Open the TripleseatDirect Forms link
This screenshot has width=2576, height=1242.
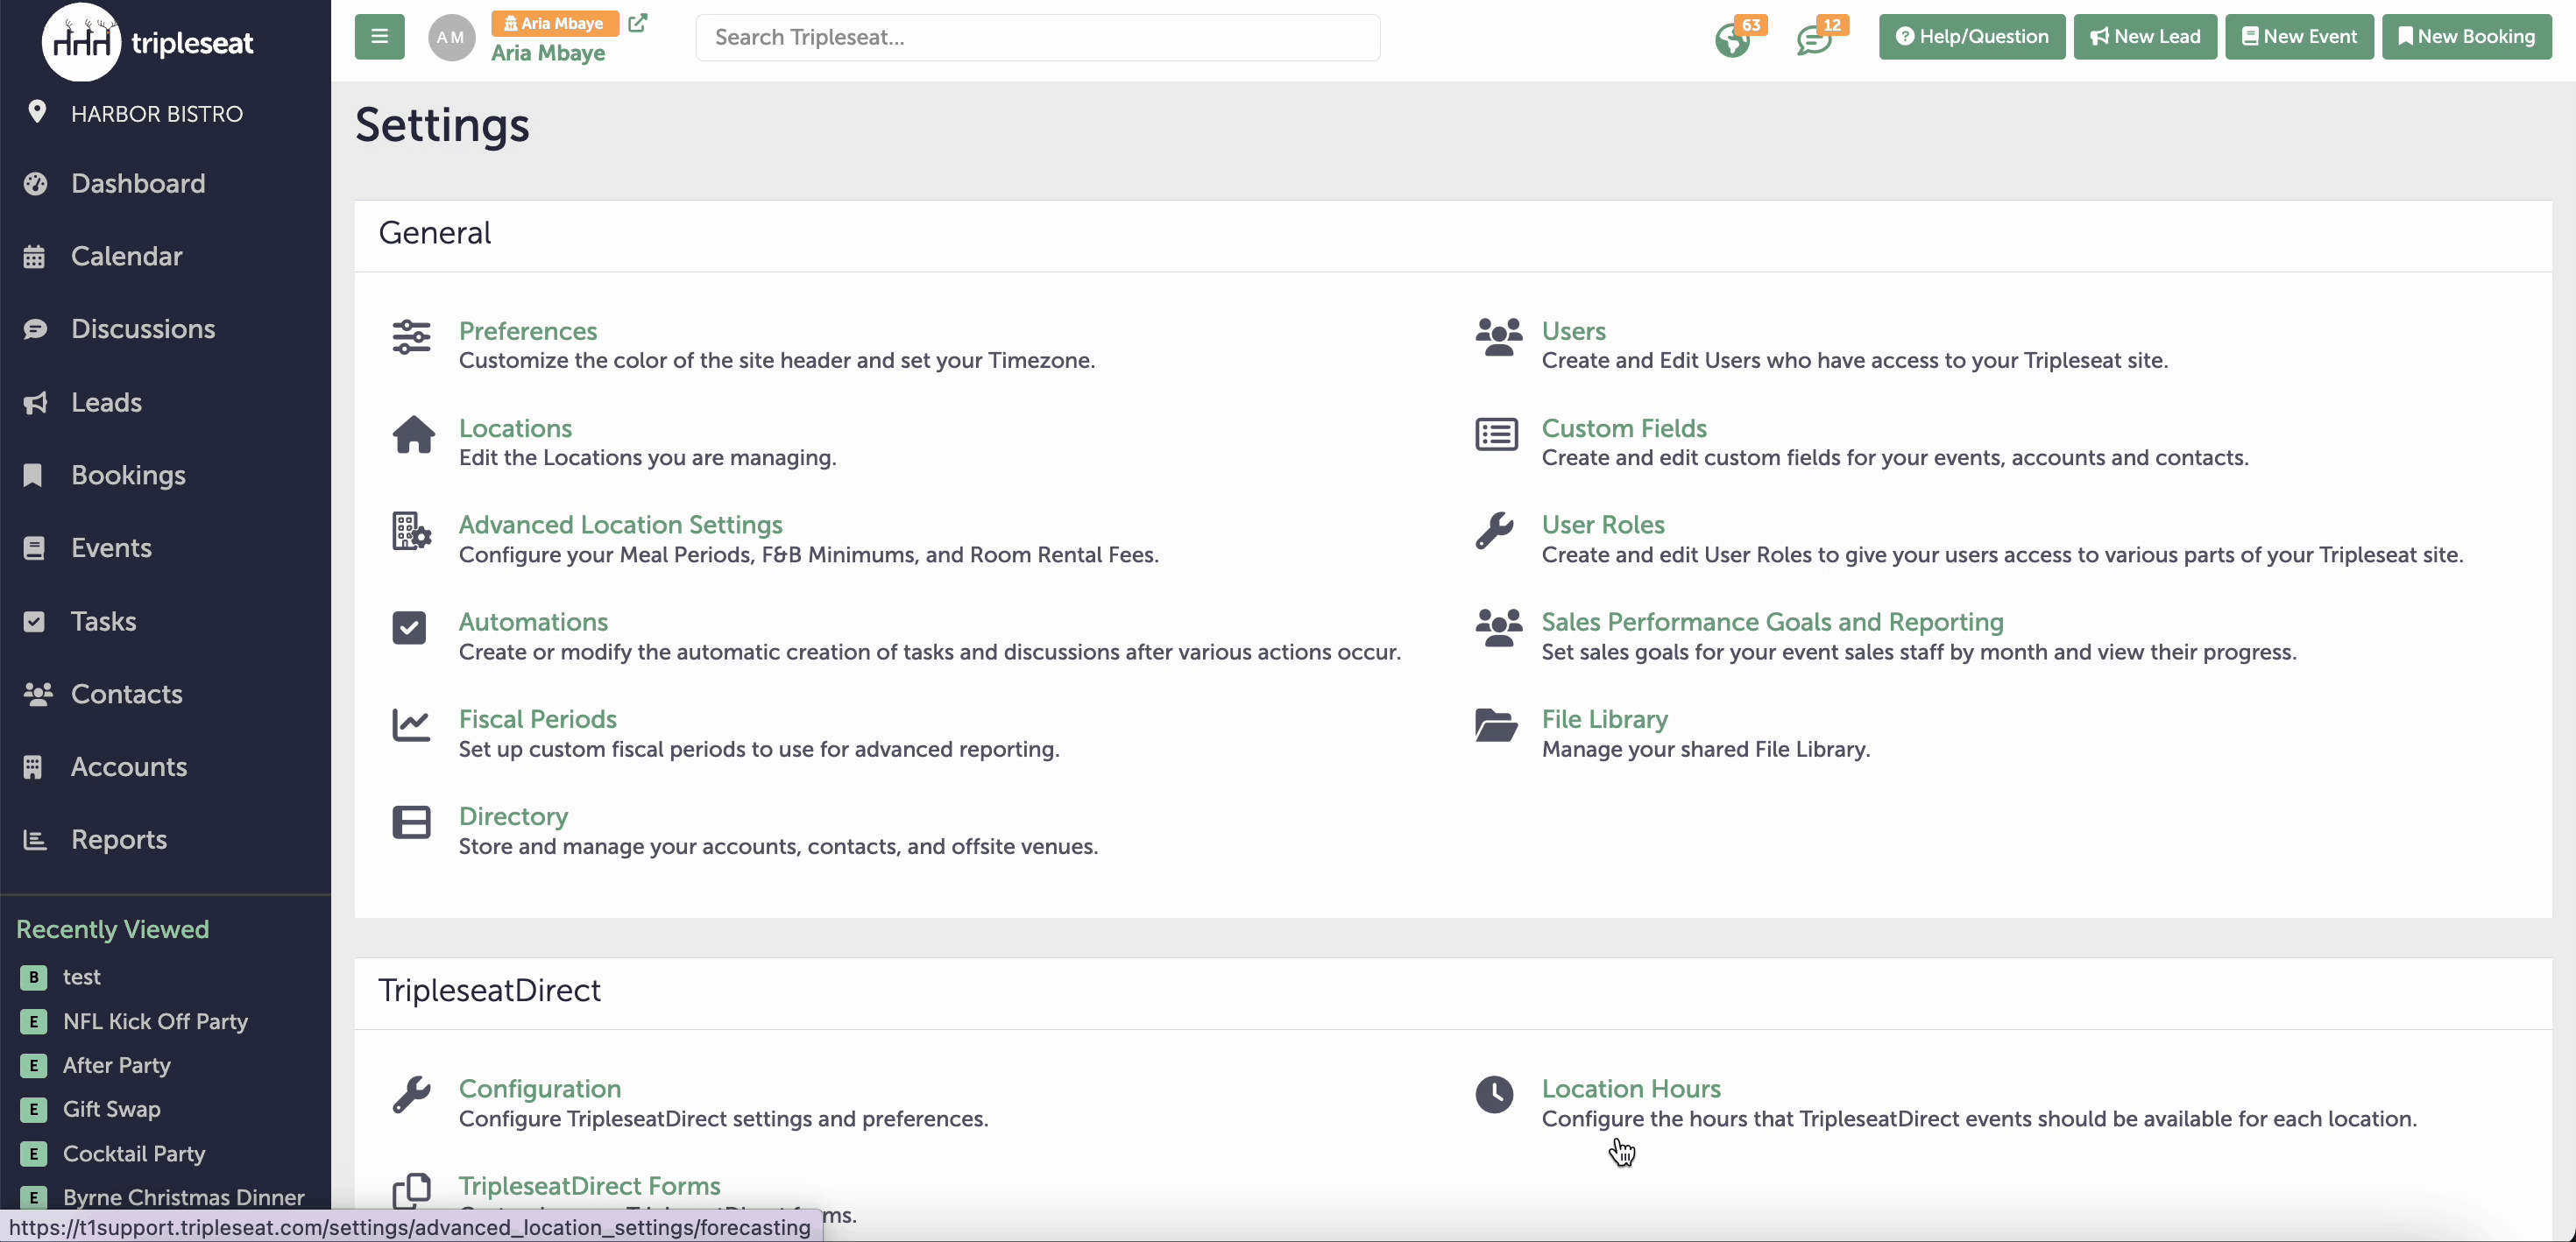(589, 1186)
